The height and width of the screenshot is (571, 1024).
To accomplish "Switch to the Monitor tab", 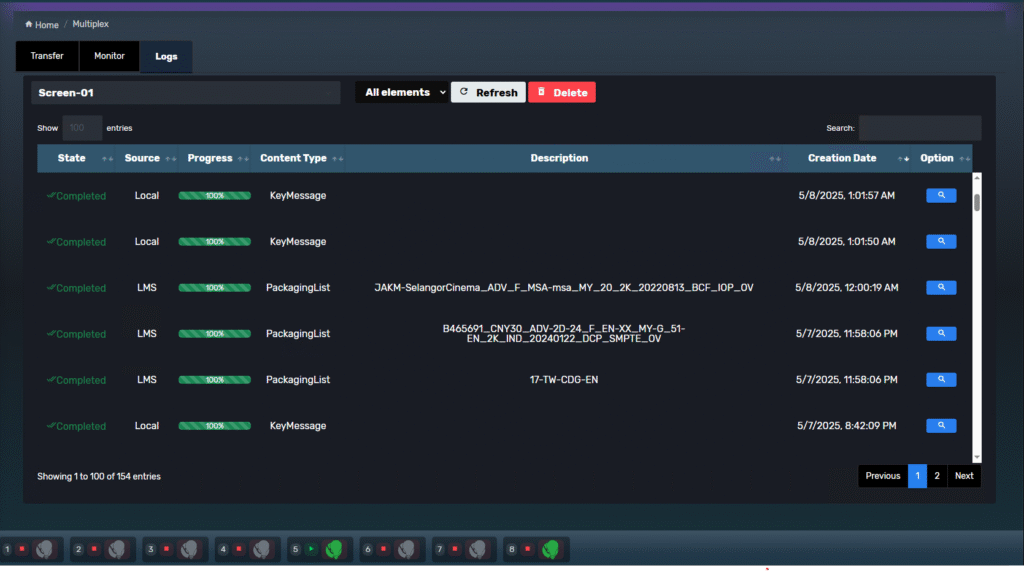I will point(109,56).
